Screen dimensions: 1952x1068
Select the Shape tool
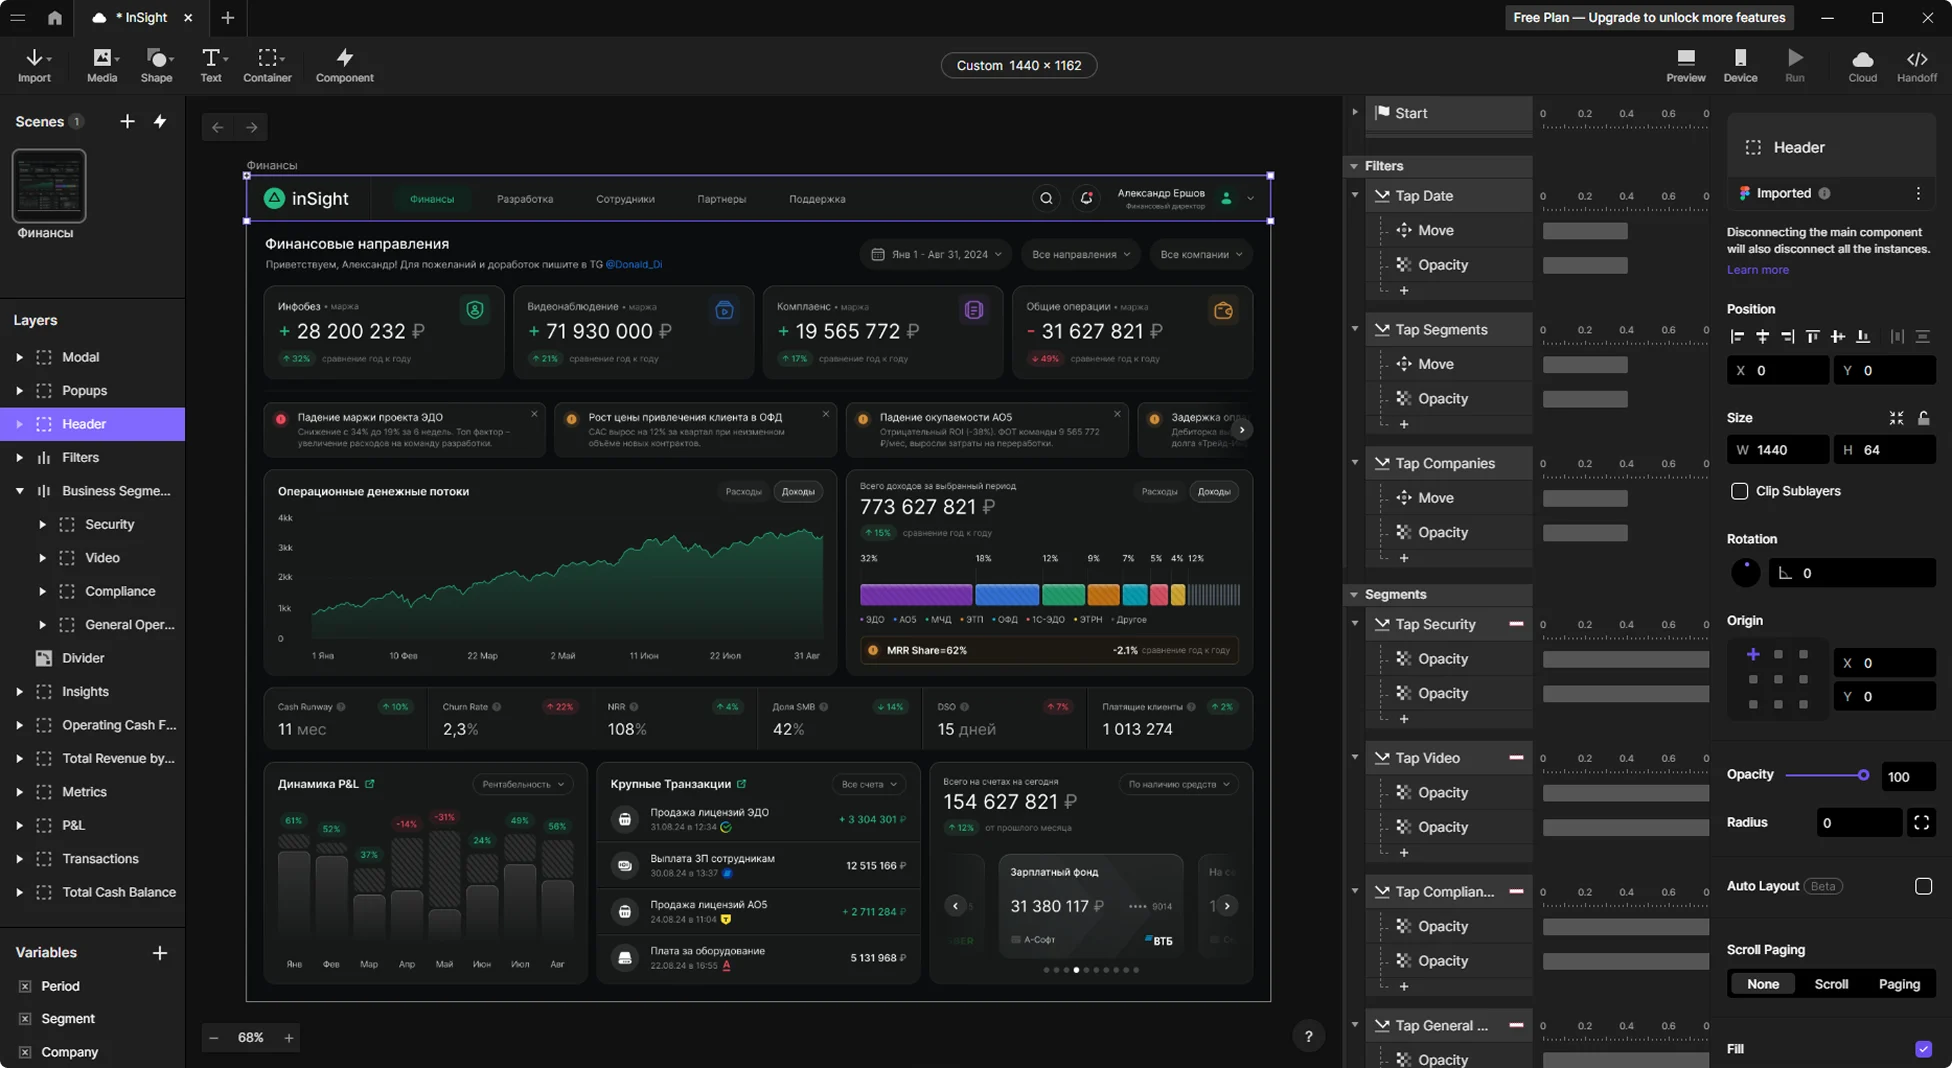click(156, 65)
